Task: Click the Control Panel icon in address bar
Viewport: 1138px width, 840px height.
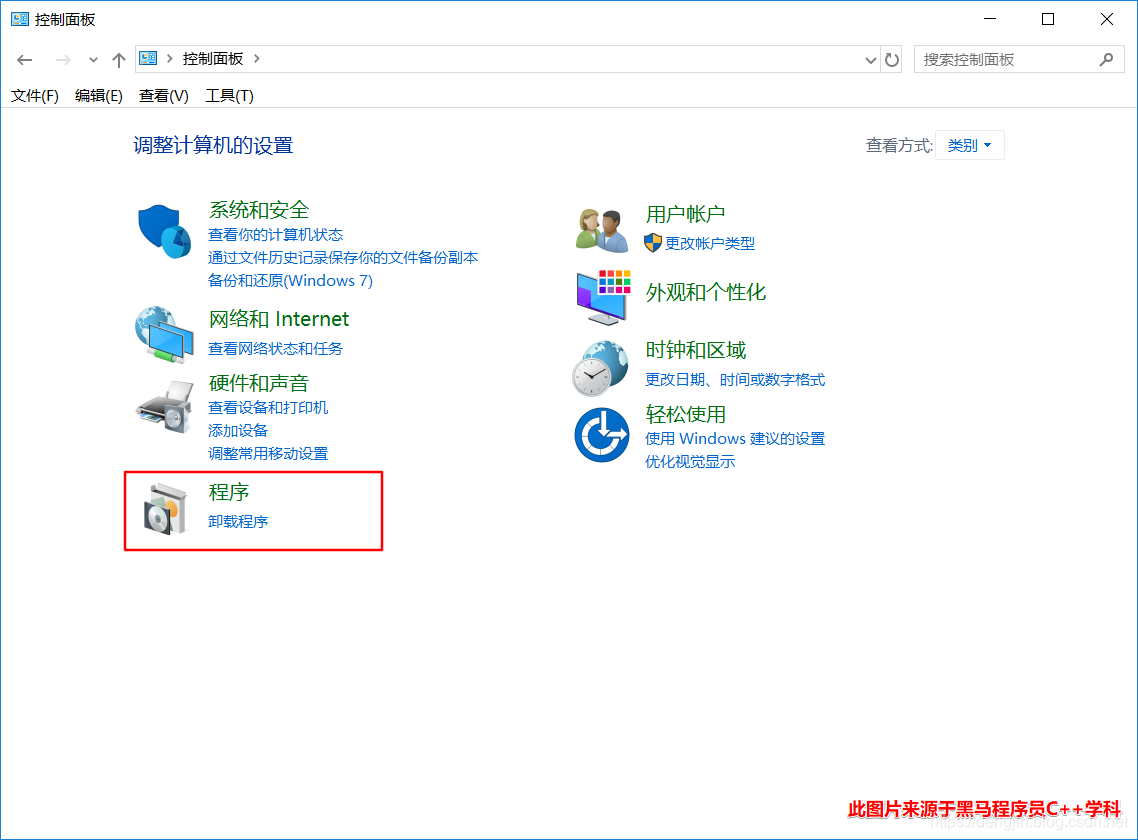Action: click(x=148, y=59)
